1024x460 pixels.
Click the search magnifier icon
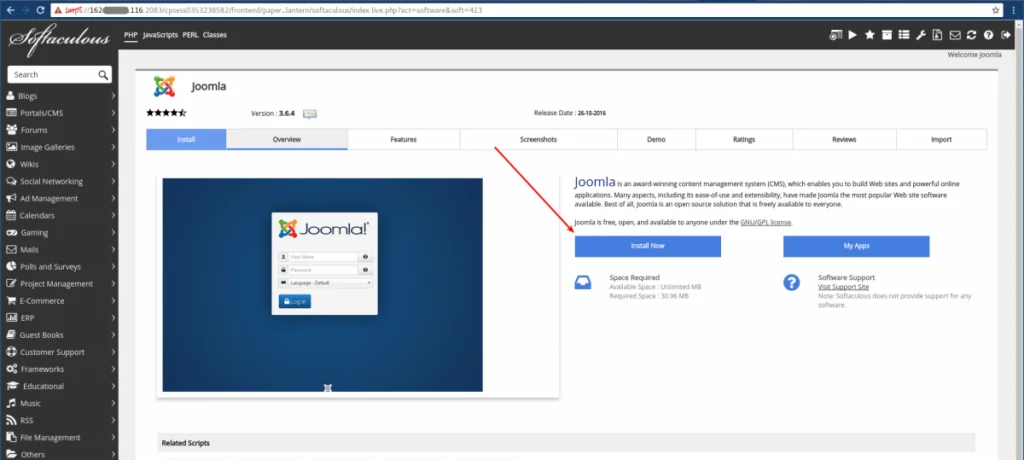103,74
